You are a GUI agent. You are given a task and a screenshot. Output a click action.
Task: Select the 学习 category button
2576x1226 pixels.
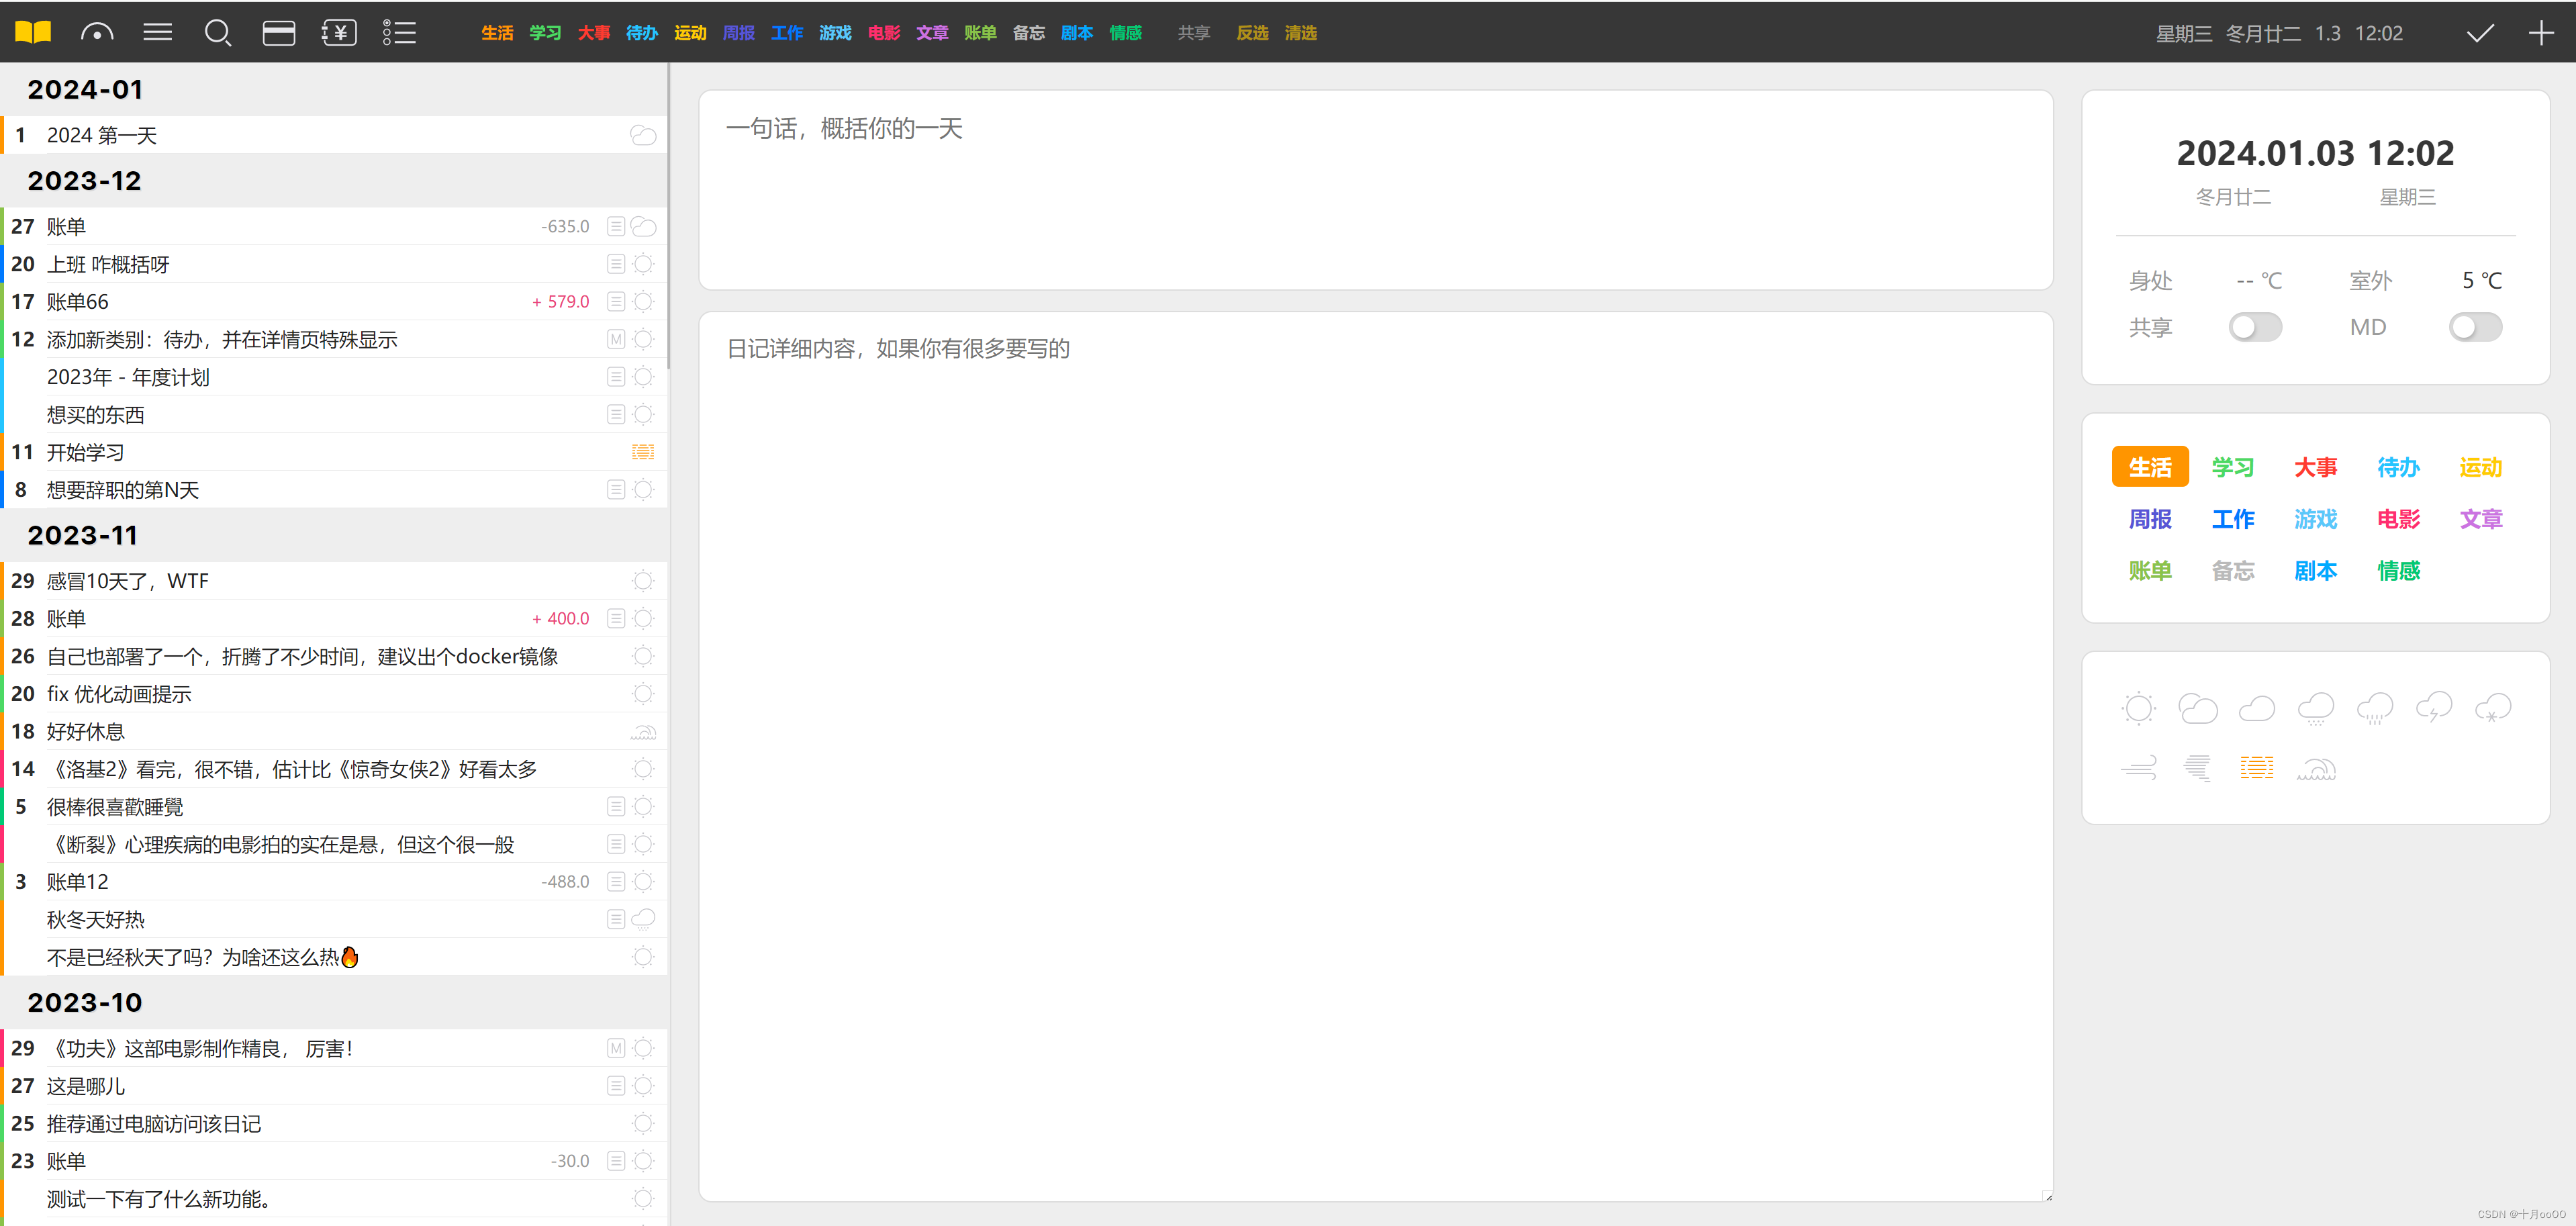coord(2232,467)
